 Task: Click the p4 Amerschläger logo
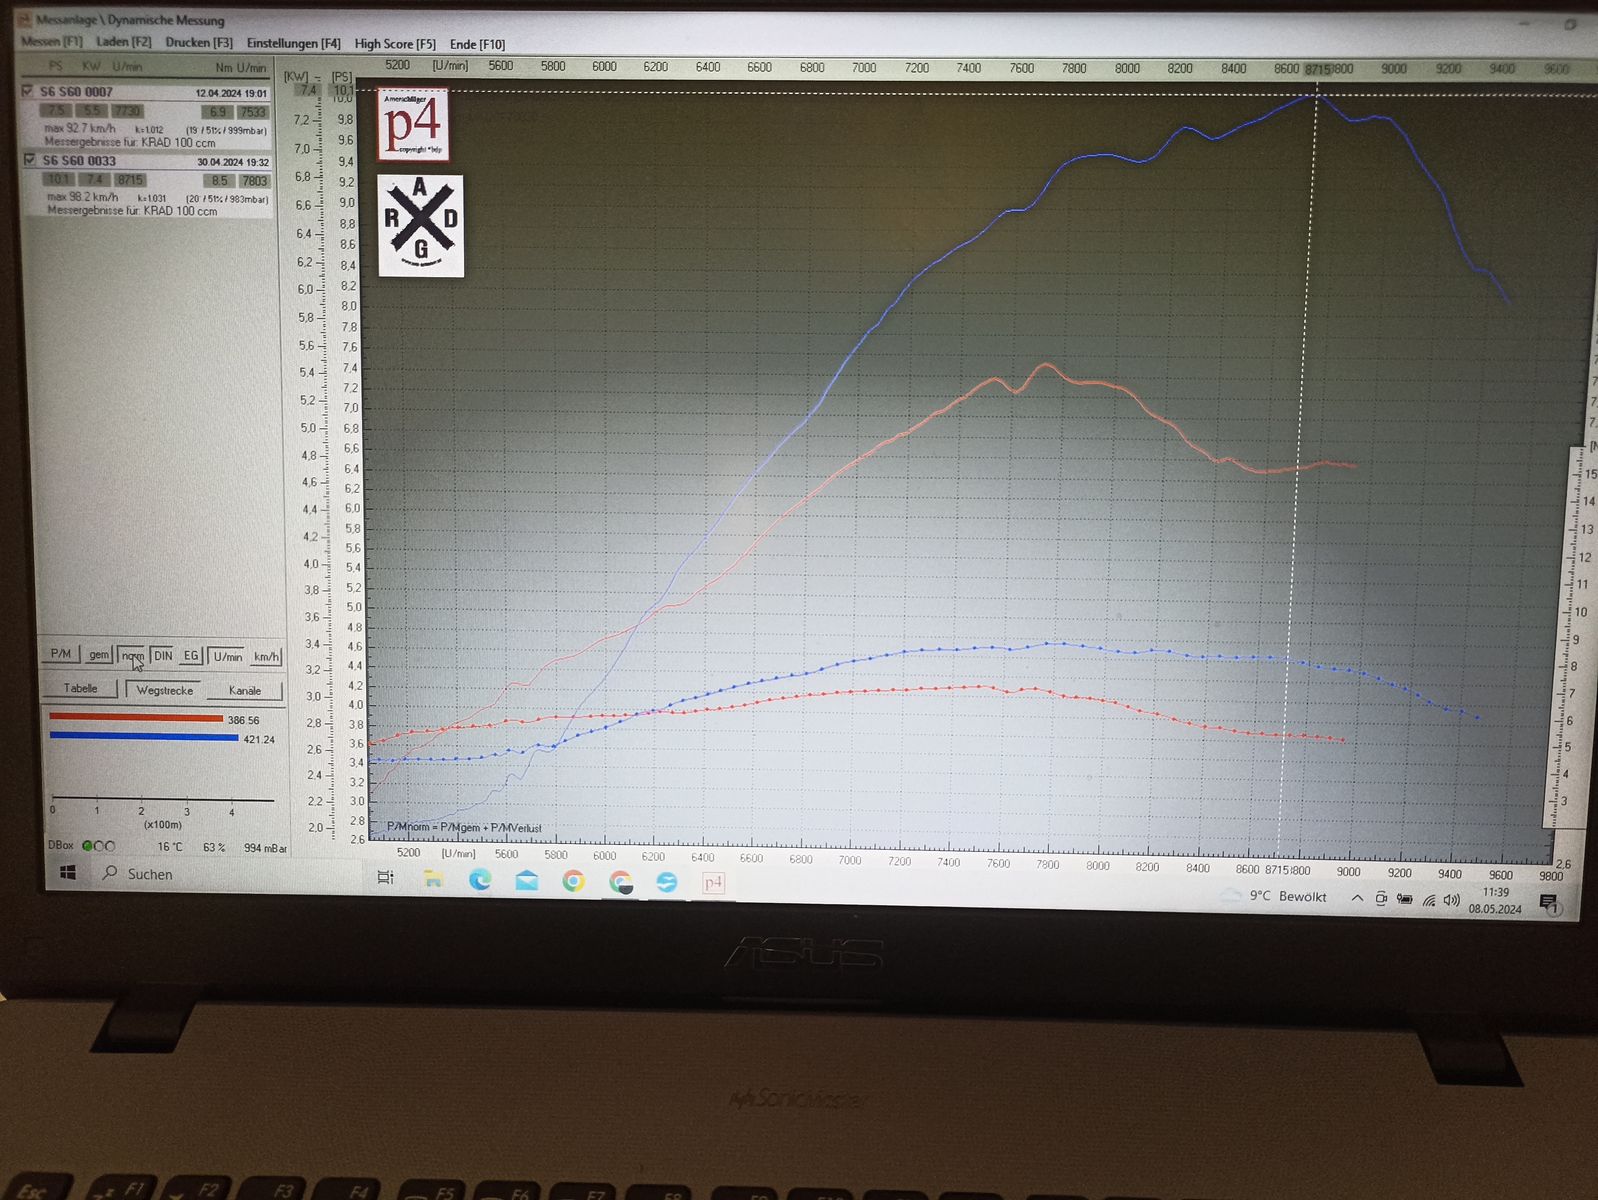pos(412,125)
